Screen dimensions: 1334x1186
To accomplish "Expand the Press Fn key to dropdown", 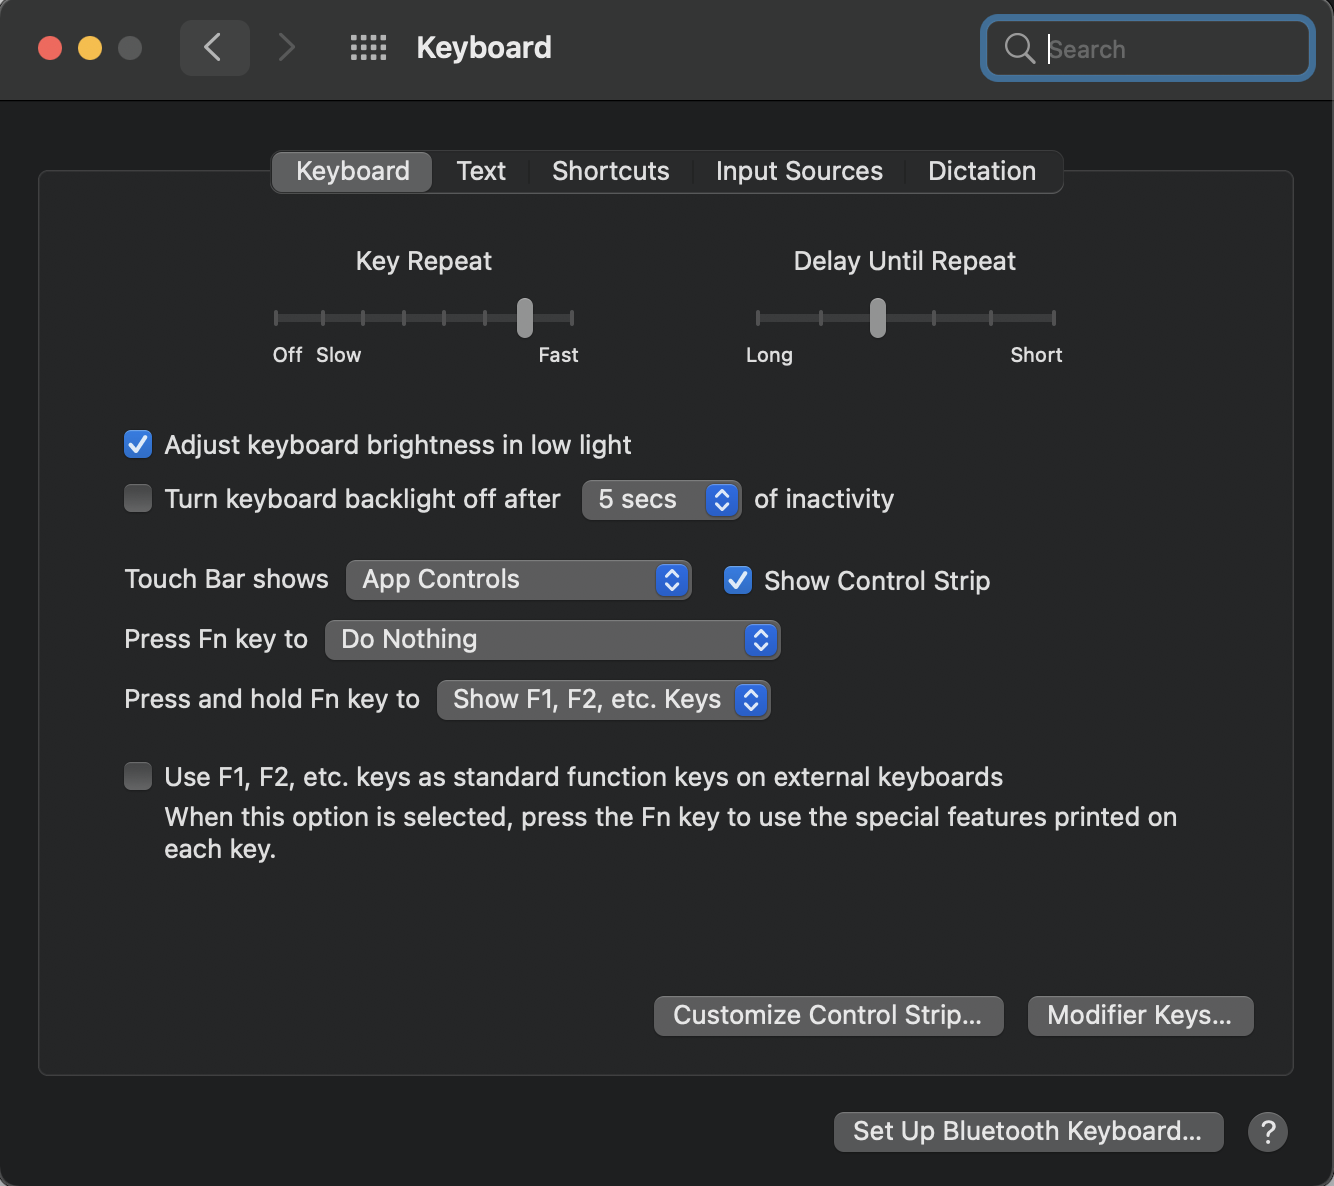I will [552, 640].
